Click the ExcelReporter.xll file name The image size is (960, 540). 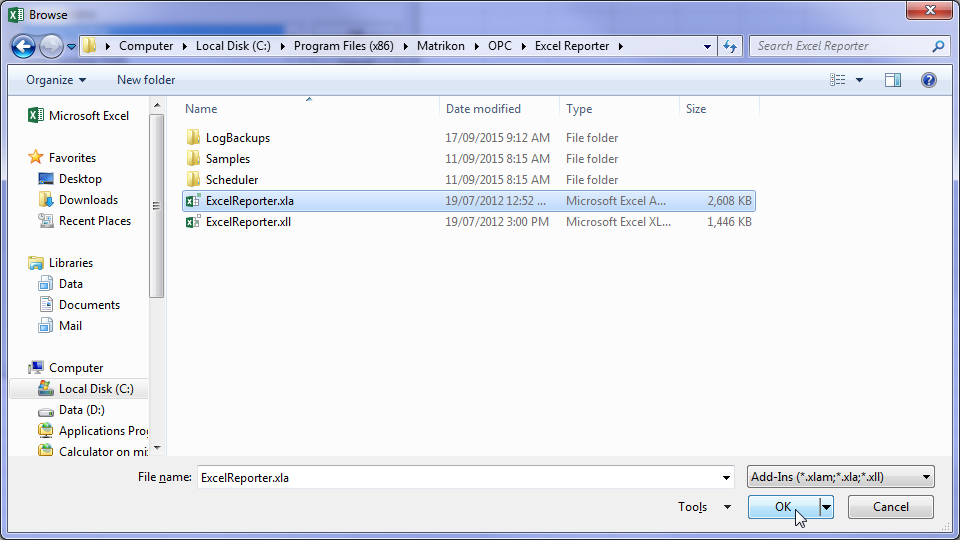click(248, 222)
